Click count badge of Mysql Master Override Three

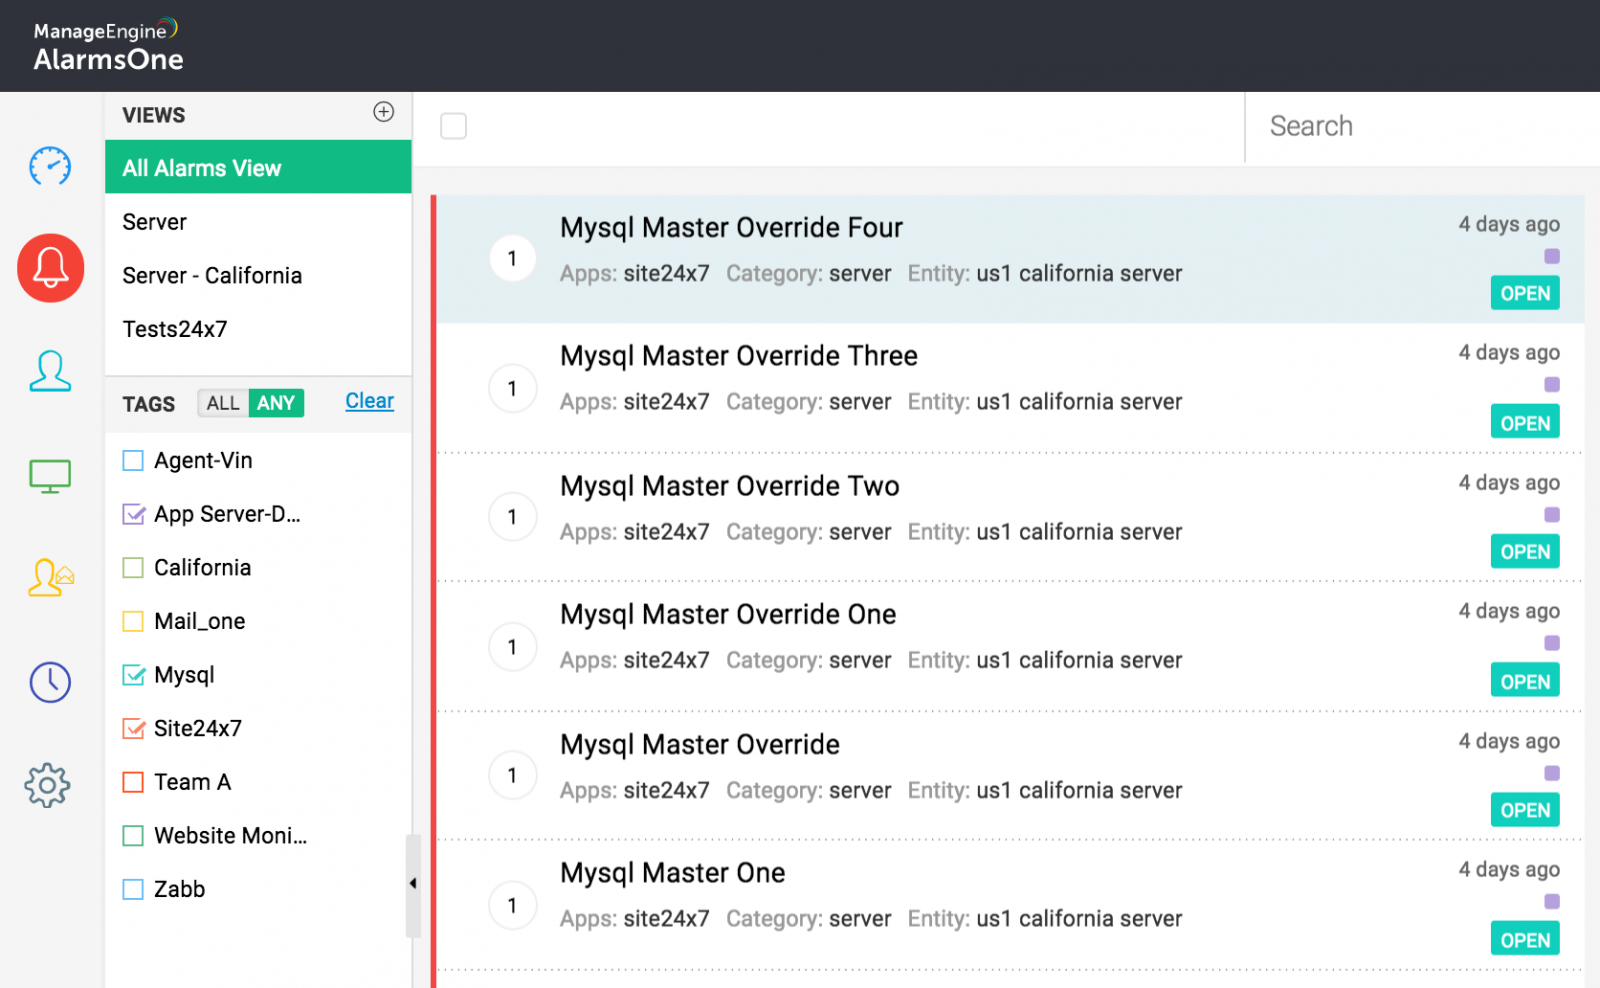(513, 388)
